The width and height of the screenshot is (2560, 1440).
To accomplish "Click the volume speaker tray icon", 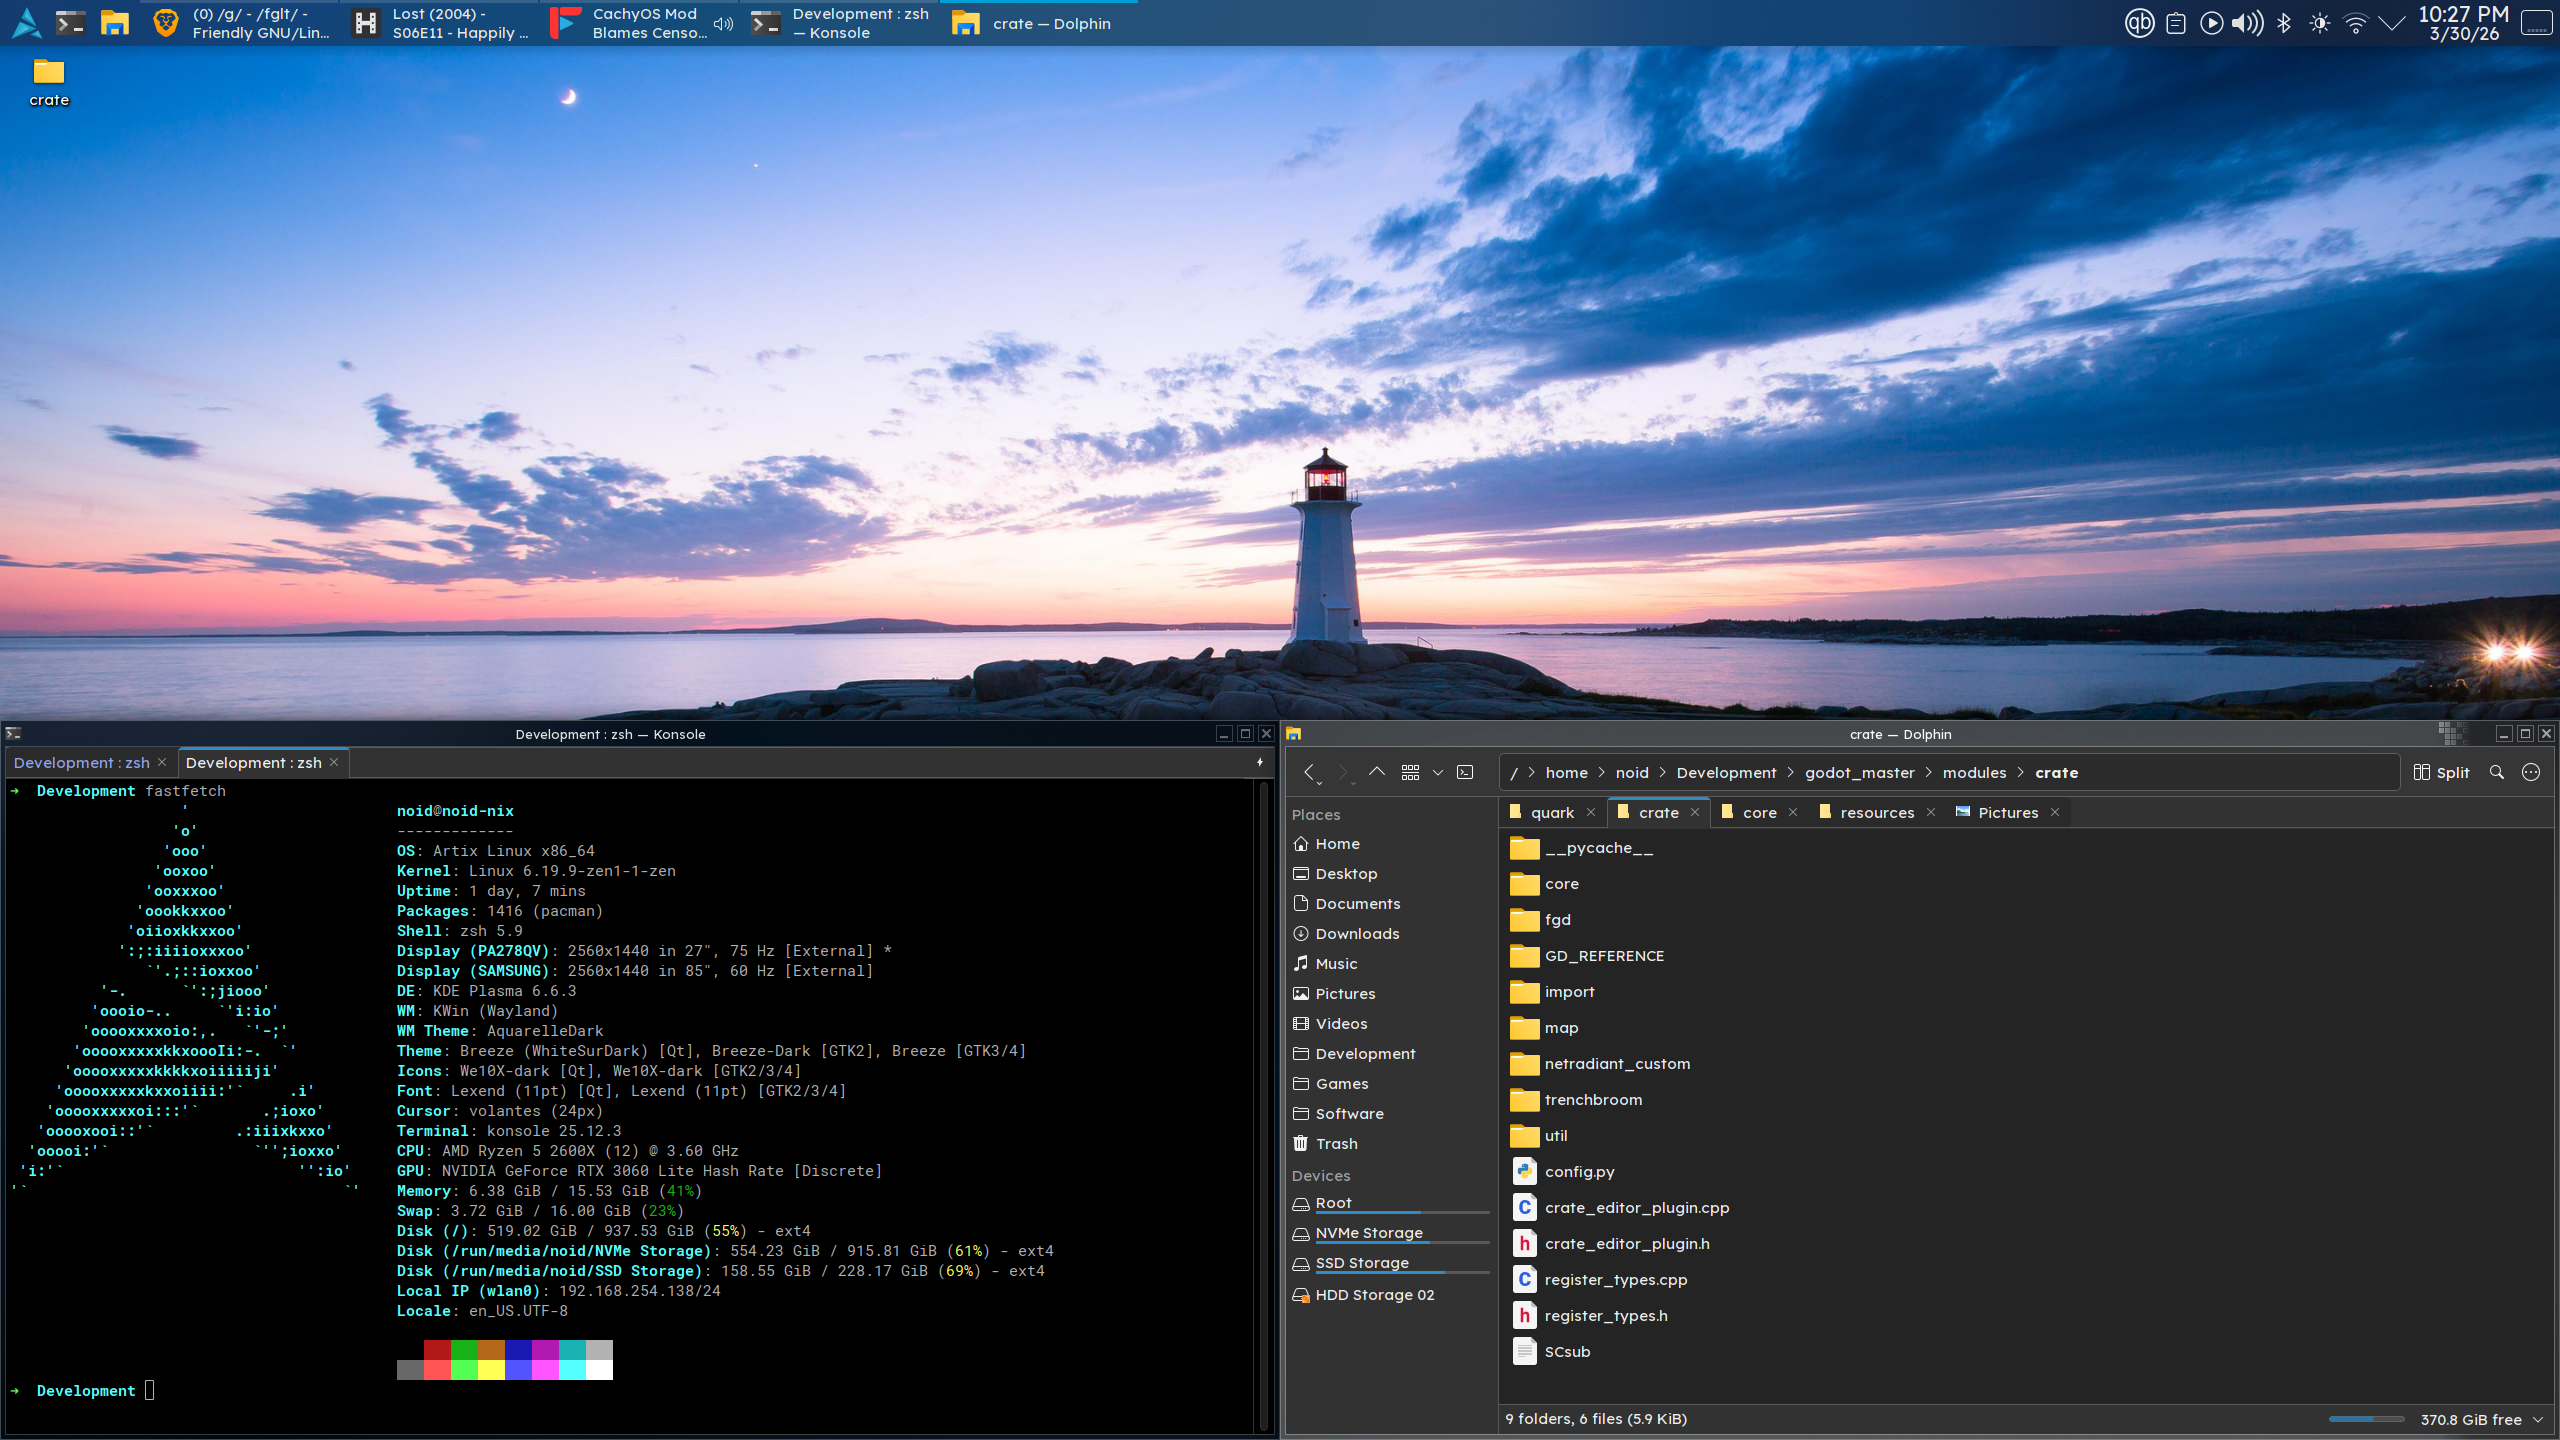I will (x=2248, y=23).
